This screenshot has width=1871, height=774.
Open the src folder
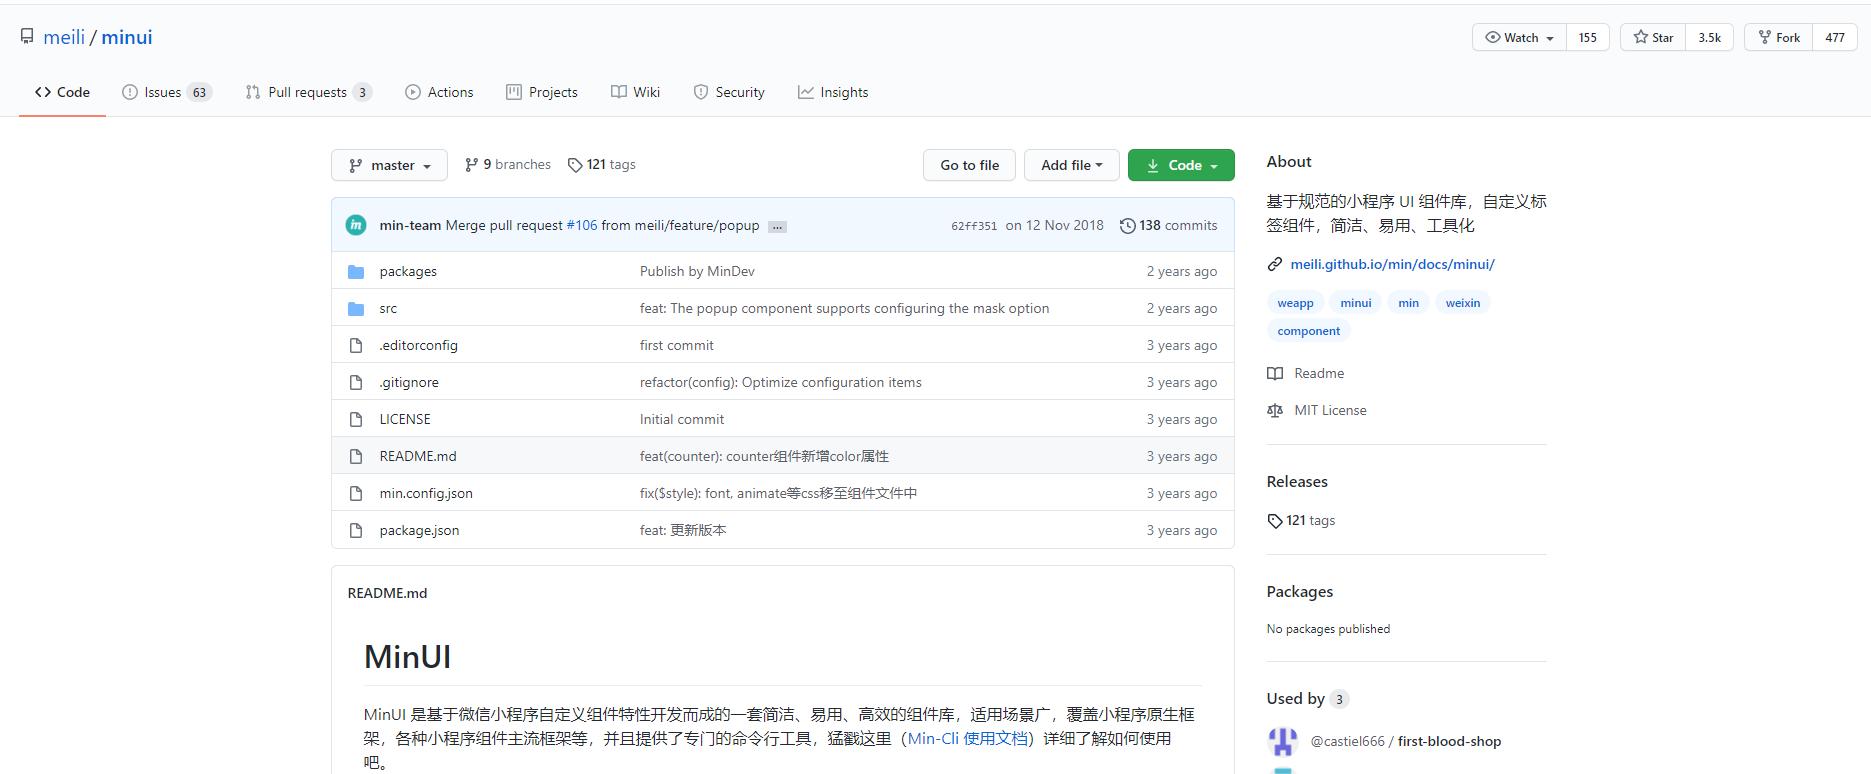388,308
